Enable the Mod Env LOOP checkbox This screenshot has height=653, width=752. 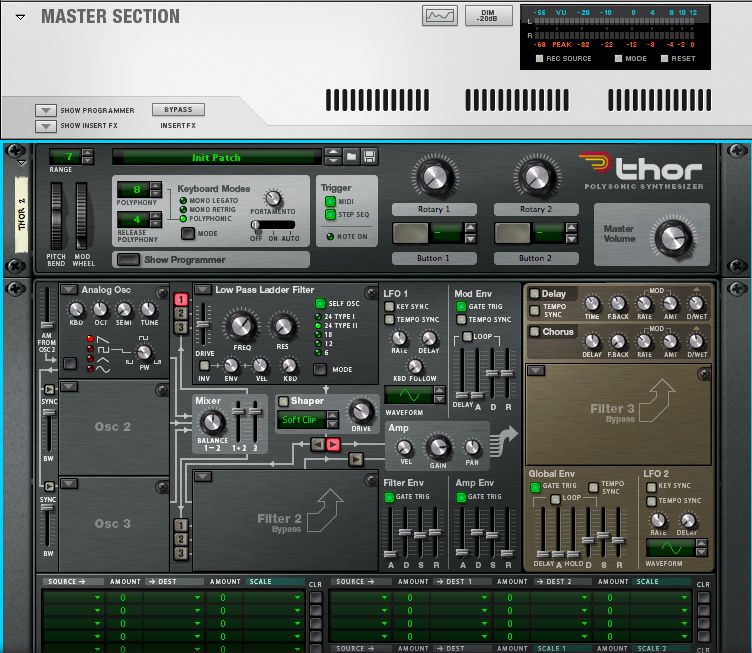coord(467,337)
